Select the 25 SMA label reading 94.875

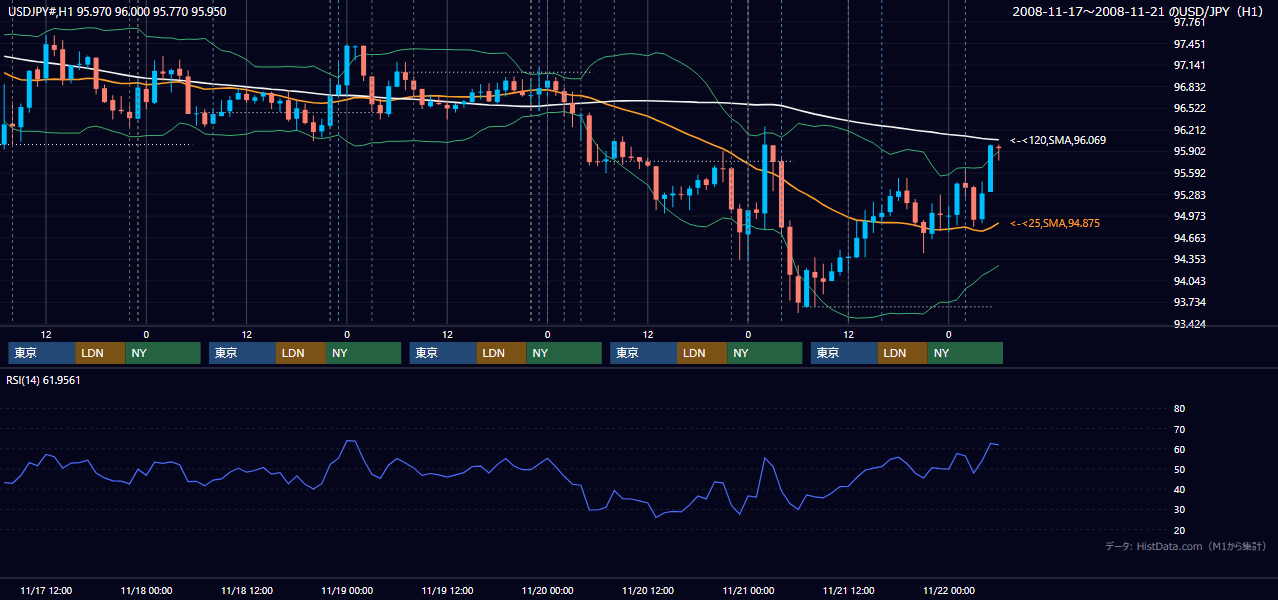coord(1055,224)
